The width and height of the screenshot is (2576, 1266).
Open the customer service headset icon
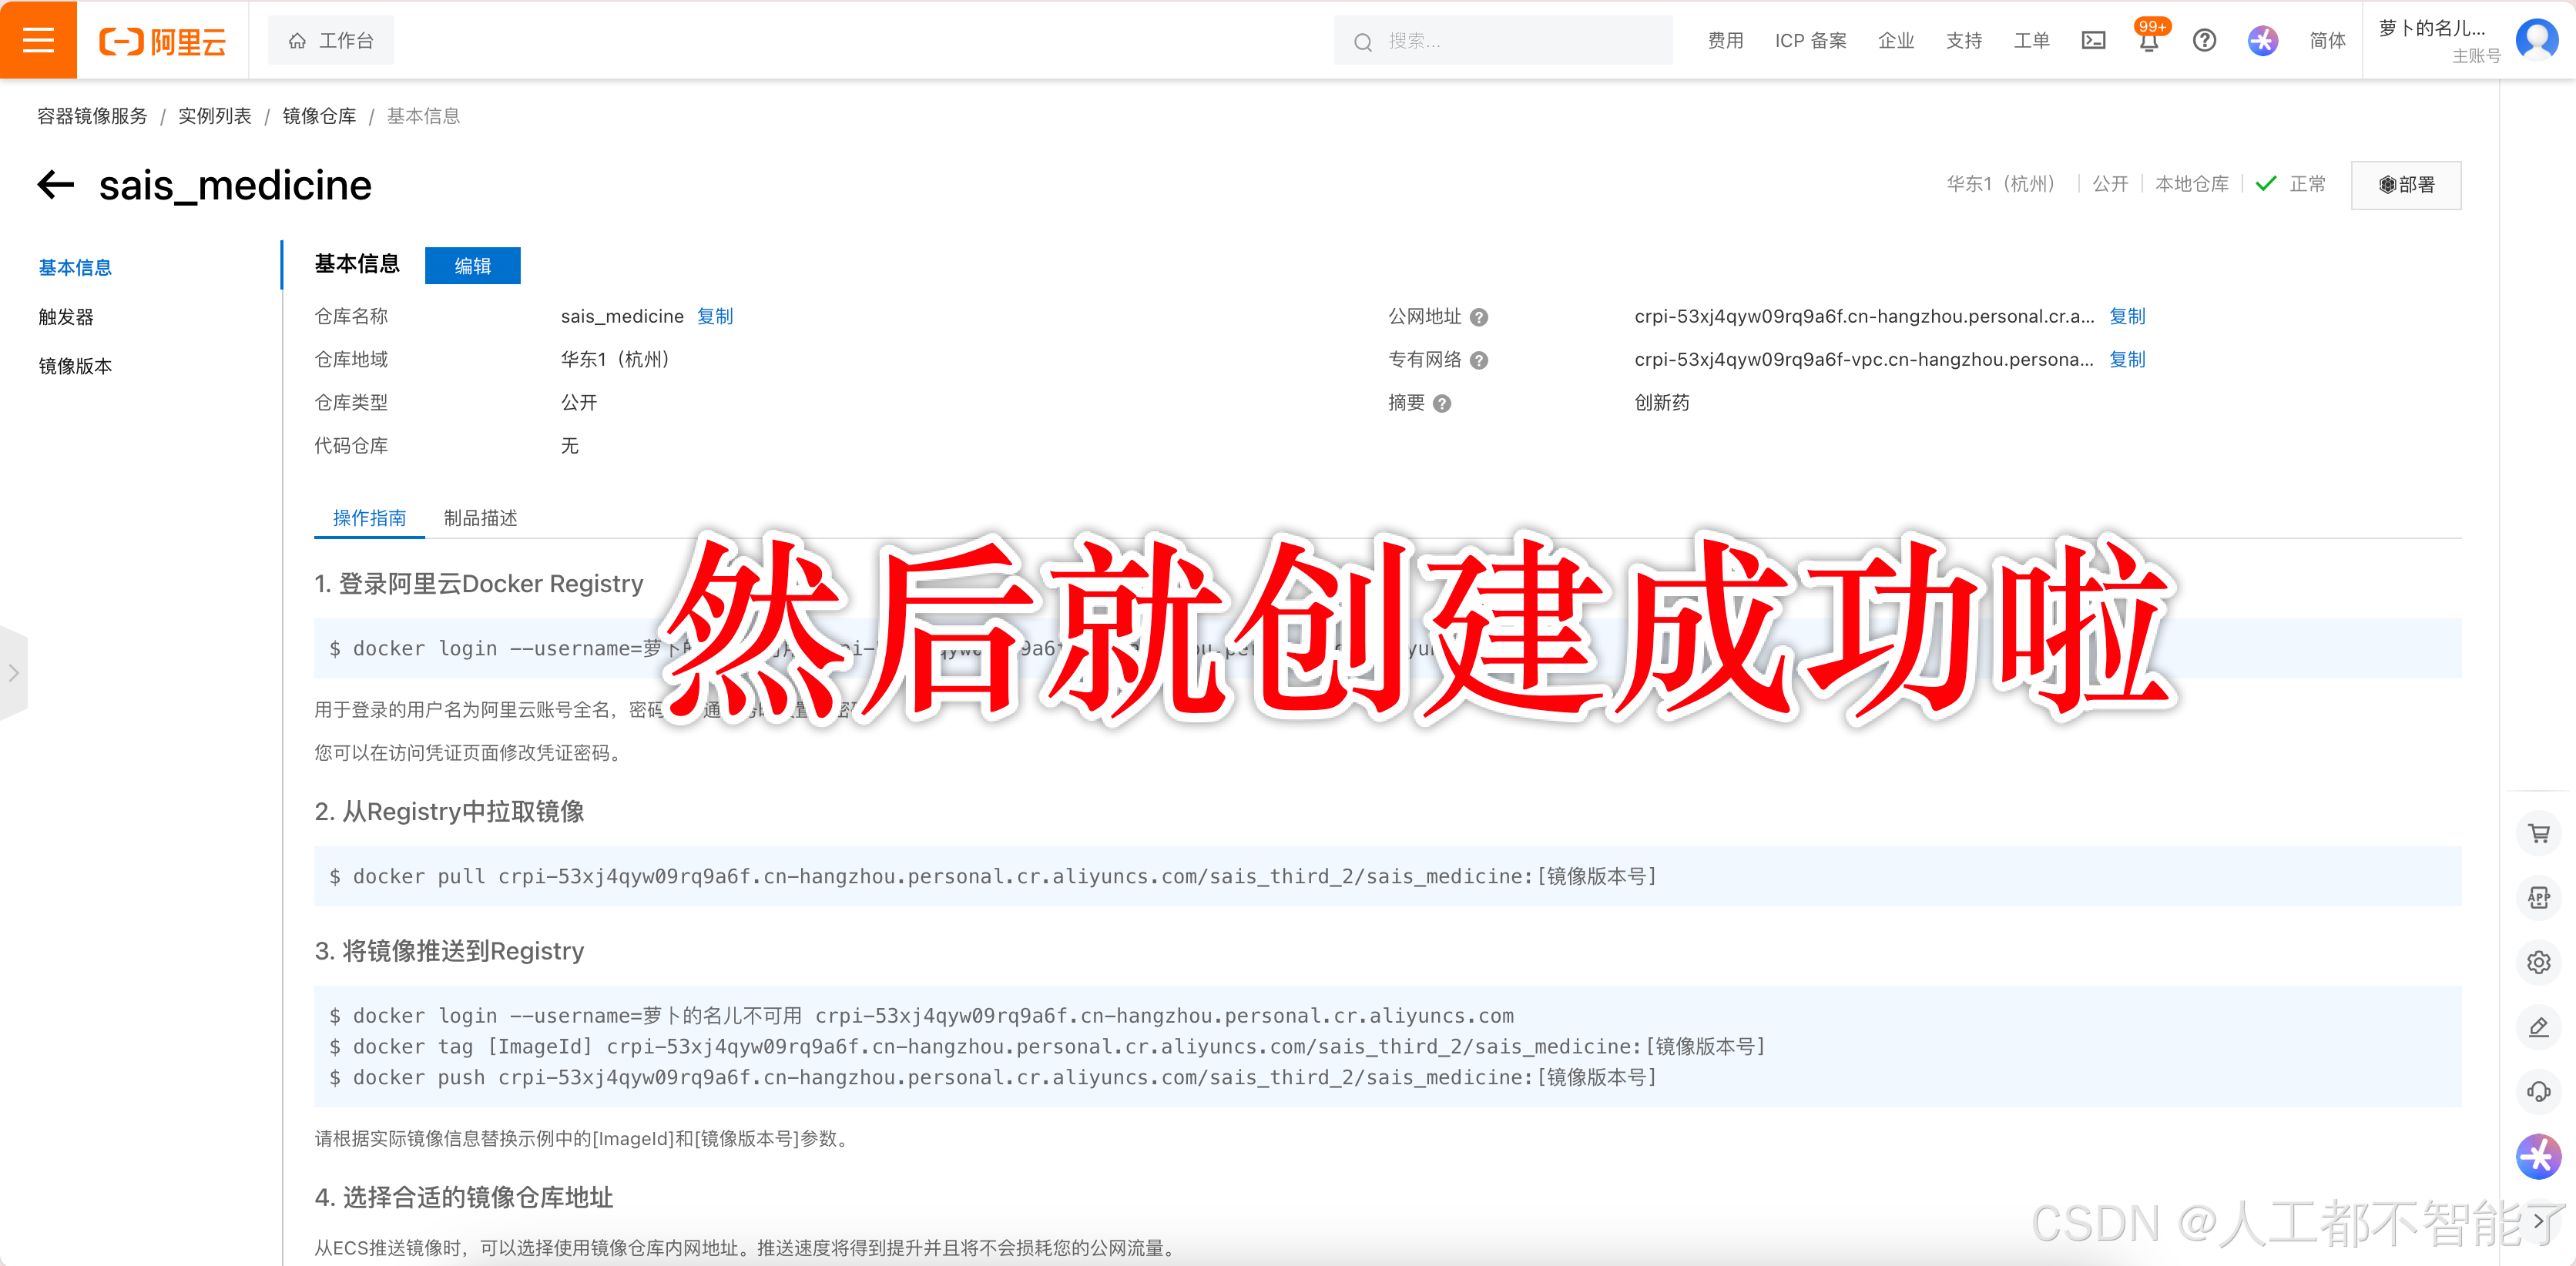[2539, 1092]
